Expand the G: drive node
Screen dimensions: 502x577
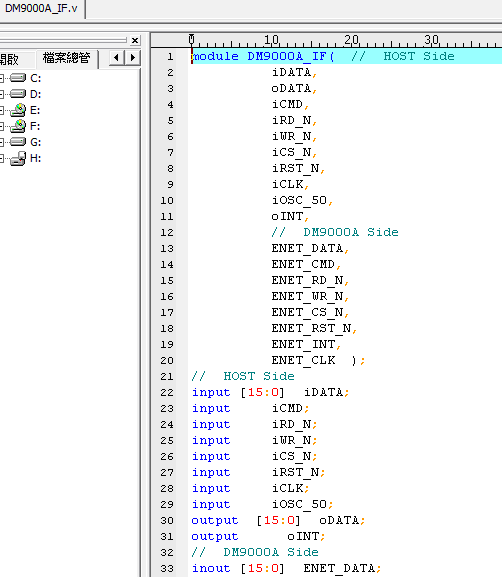[x=1, y=142]
